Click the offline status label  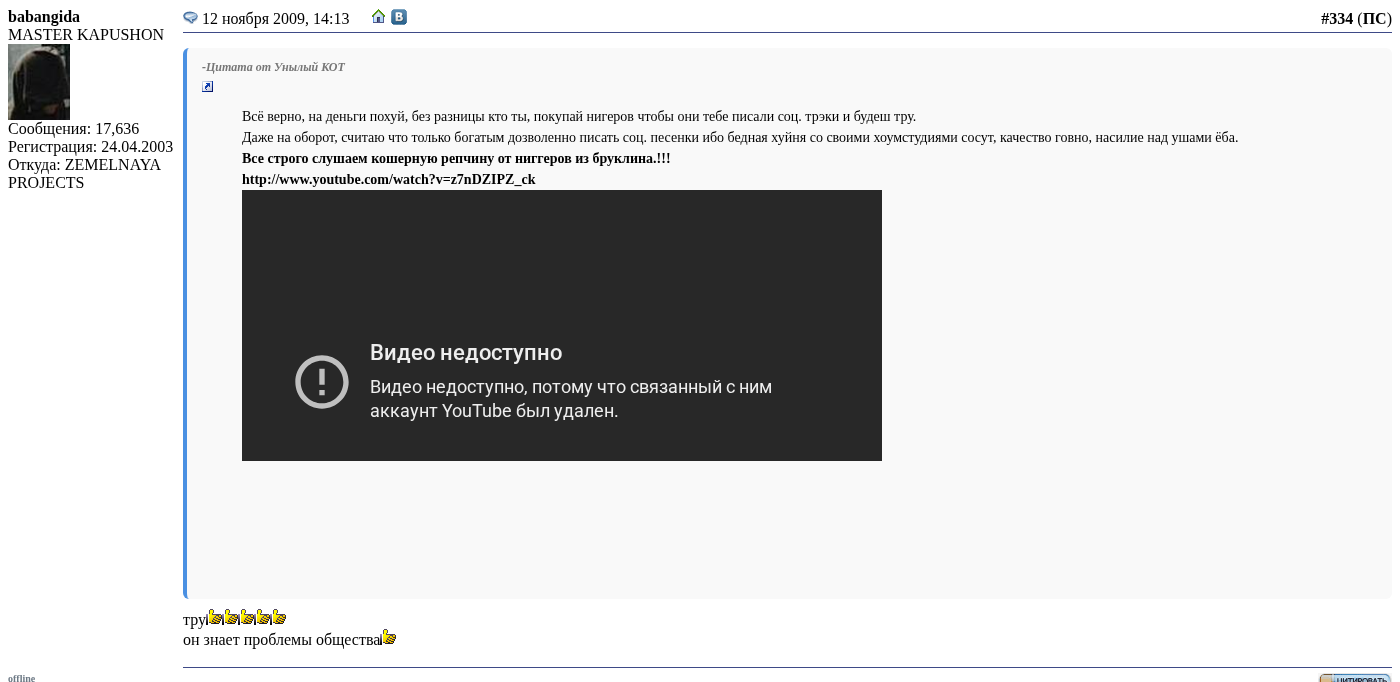[x=21, y=678]
